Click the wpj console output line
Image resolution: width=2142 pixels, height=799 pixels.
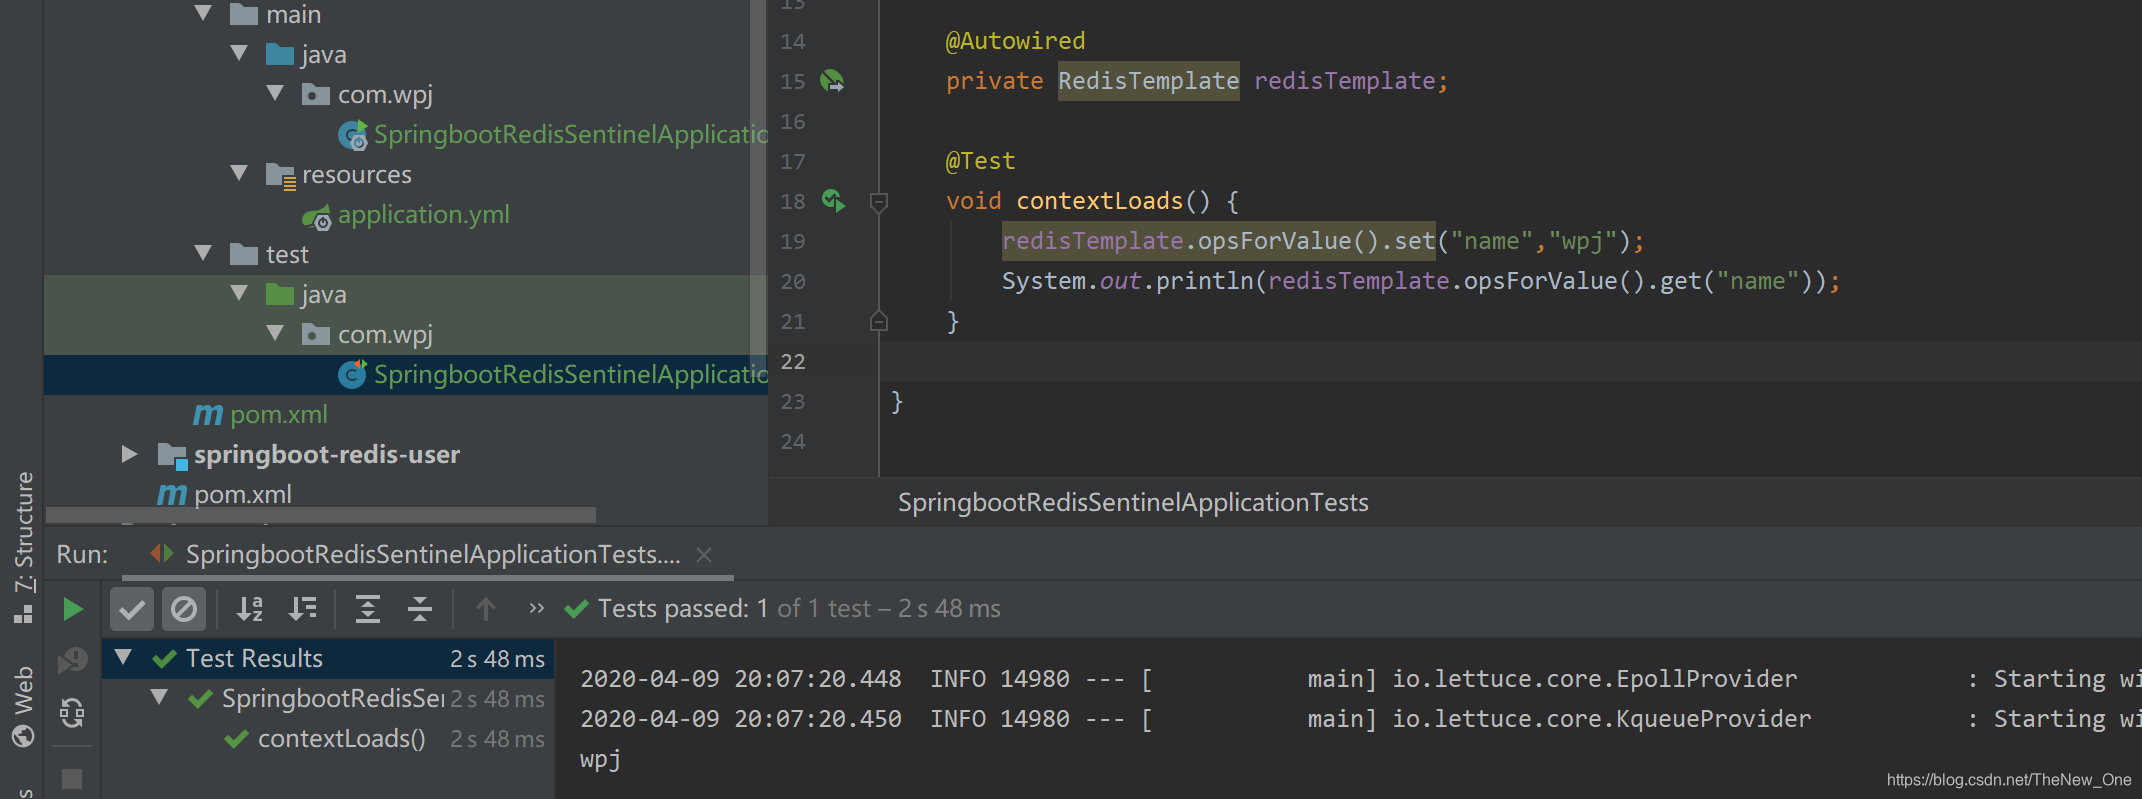click(x=600, y=759)
